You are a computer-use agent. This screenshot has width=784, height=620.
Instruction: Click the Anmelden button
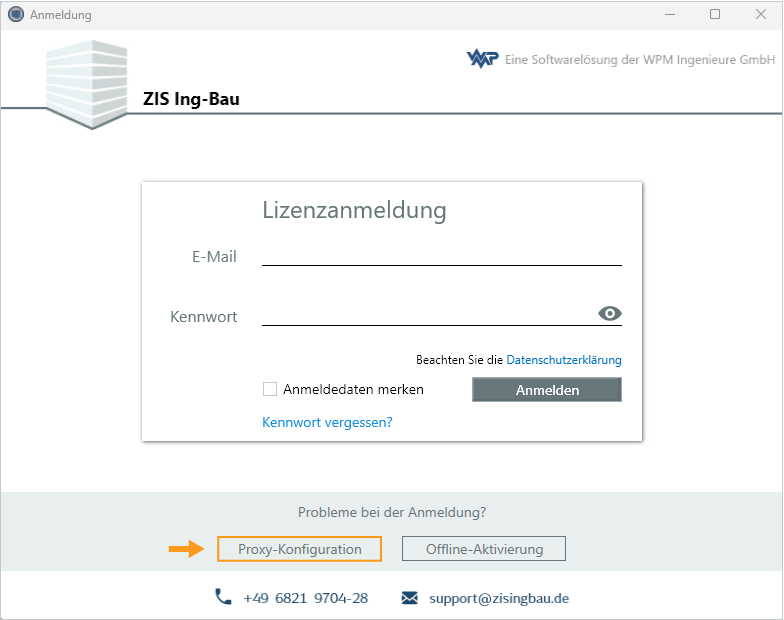pos(546,390)
